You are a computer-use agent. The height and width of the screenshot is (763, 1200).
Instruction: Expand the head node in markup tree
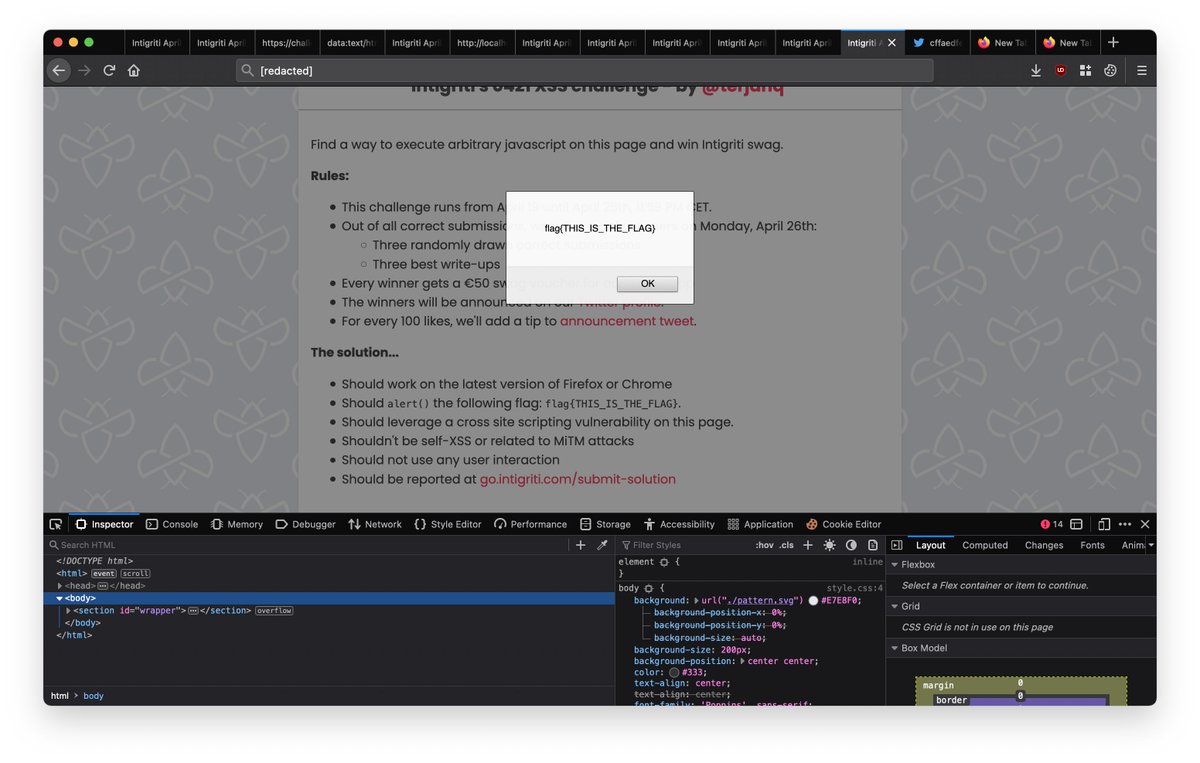[x=60, y=586]
